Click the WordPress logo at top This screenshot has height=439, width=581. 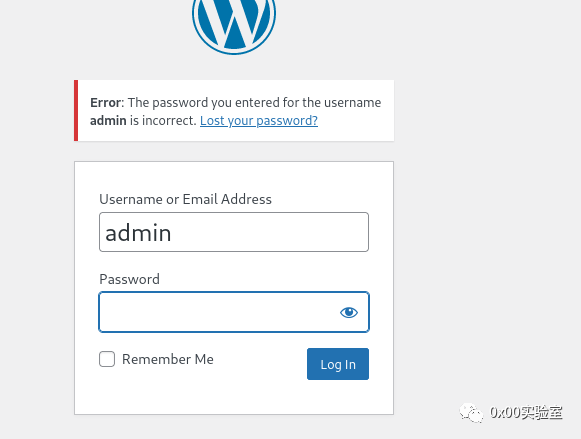[234, 25]
